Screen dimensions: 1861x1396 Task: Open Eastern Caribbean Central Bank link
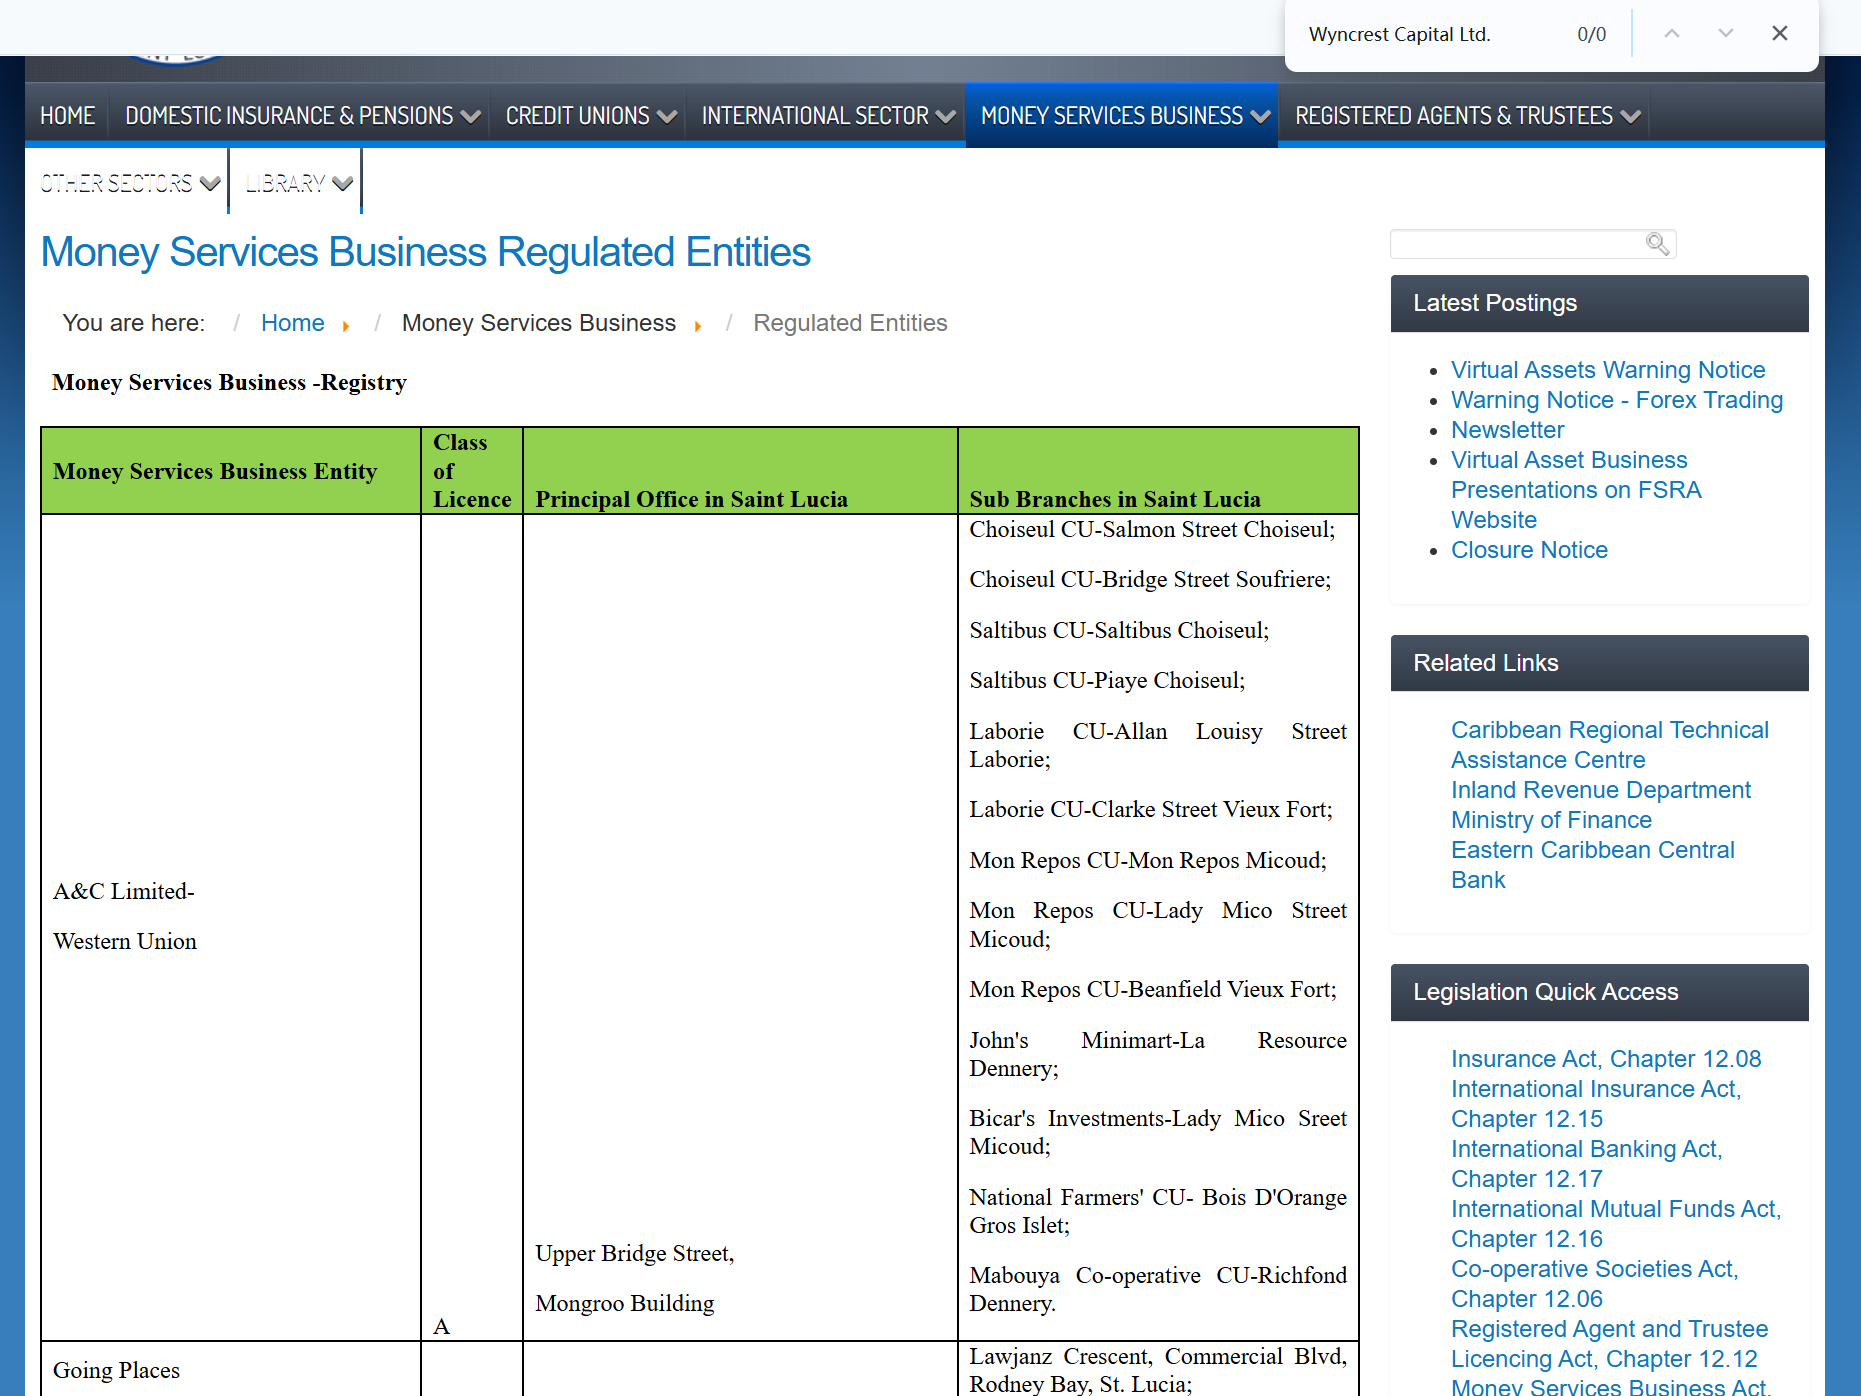click(1593, 865)
